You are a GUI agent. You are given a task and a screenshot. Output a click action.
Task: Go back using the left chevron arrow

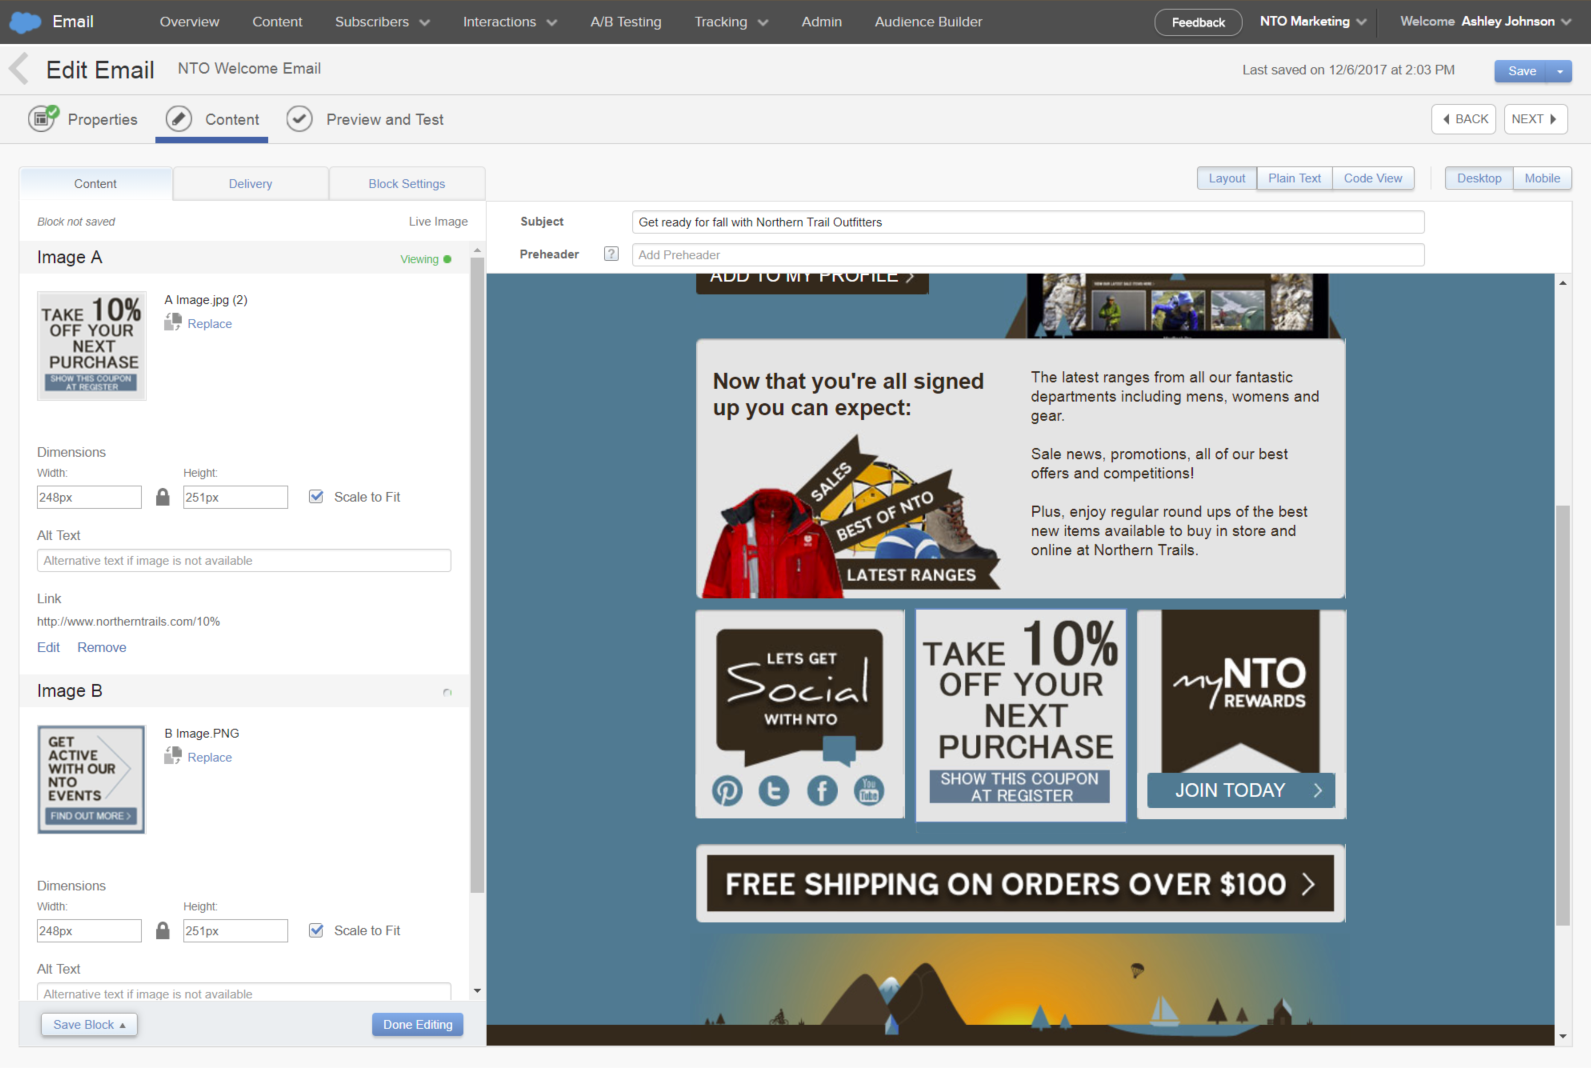18,69
